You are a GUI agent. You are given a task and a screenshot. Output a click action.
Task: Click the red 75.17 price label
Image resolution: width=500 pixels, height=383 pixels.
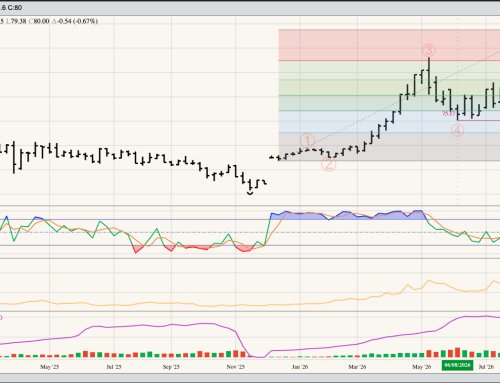[449, 114]
